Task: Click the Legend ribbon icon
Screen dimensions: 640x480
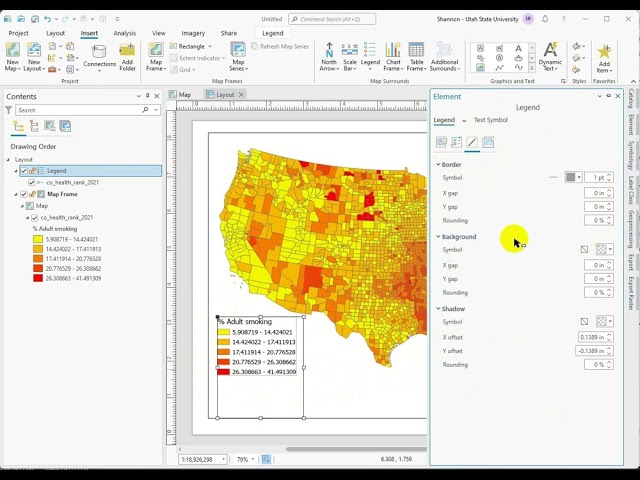Action: click(370, 56)
